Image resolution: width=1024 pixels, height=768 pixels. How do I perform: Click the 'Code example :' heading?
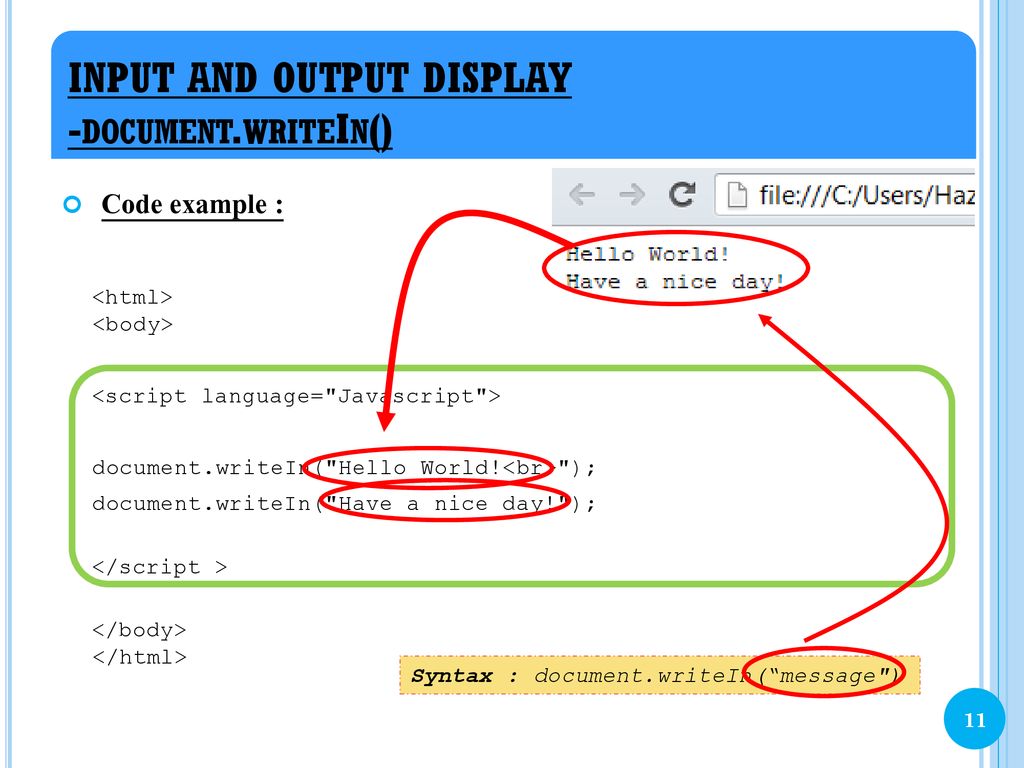(192, 204)
